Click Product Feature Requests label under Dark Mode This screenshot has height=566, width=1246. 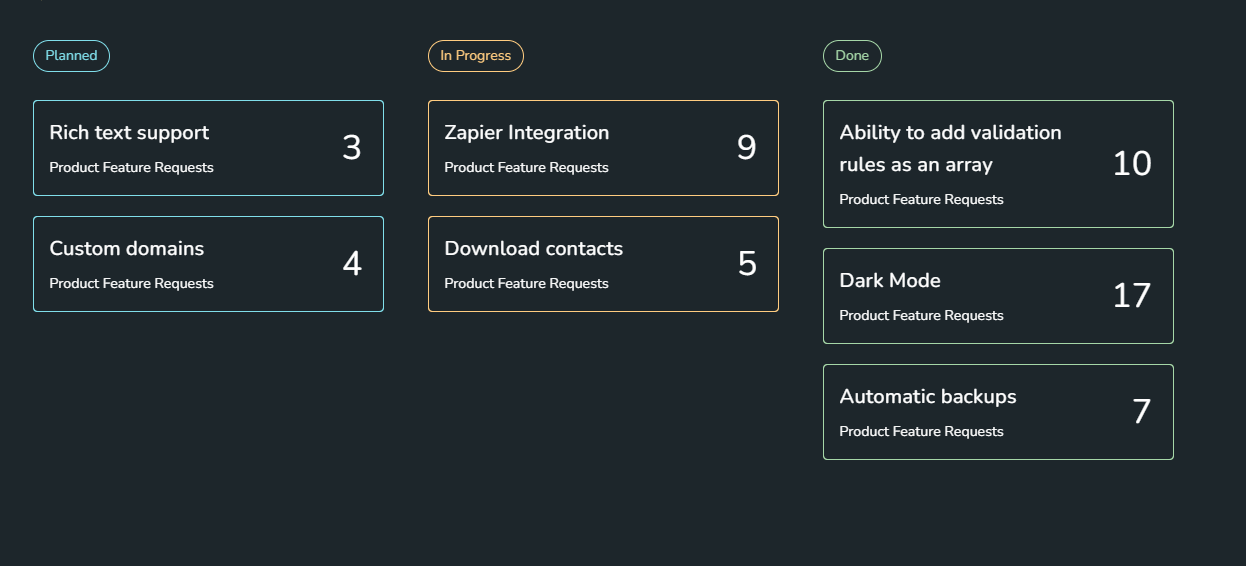[921, 316]
